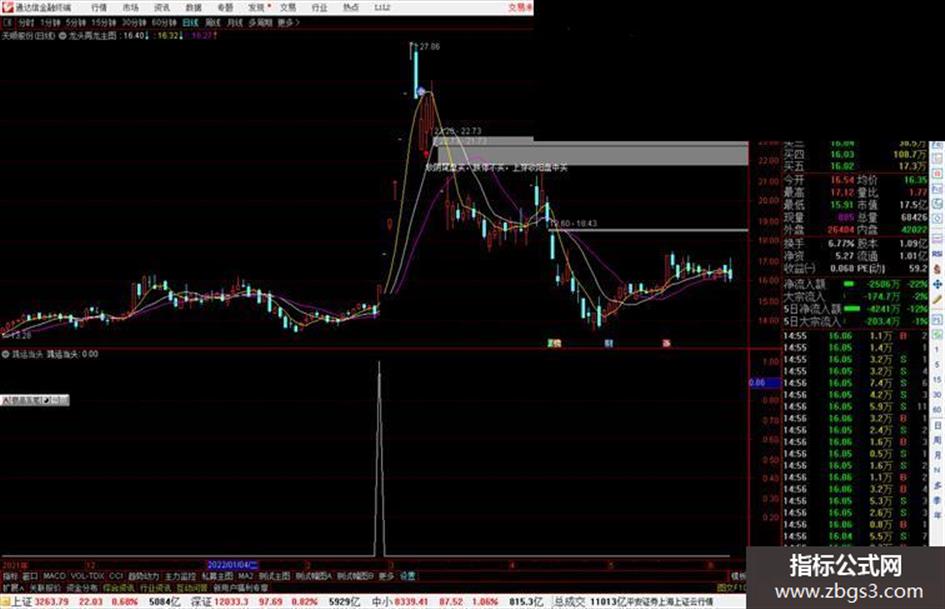
Task: Click the yellow icon before 上证 in status bar
Action: tap(5, 601)
